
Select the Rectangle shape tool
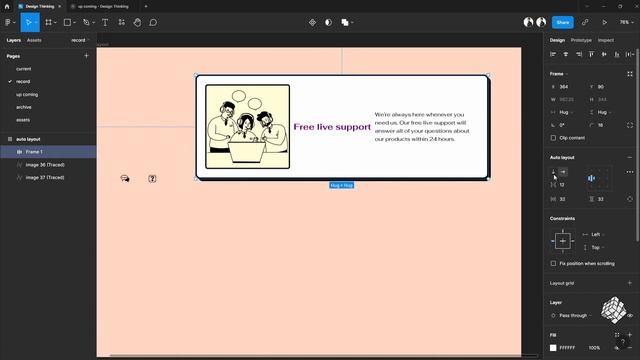67,22
